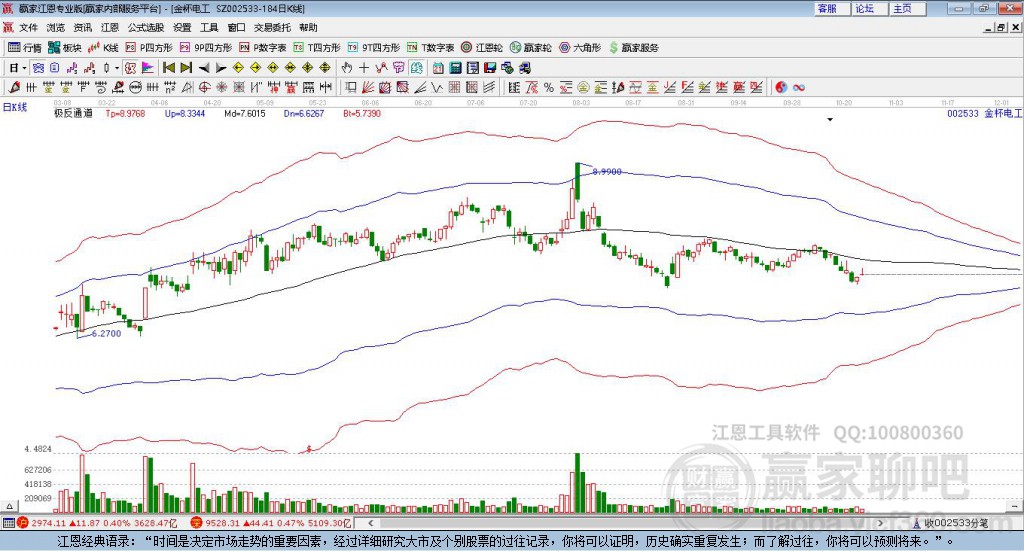Open the 交易委托 menu
Screen dimensions: 1024x551
point(272,27)
